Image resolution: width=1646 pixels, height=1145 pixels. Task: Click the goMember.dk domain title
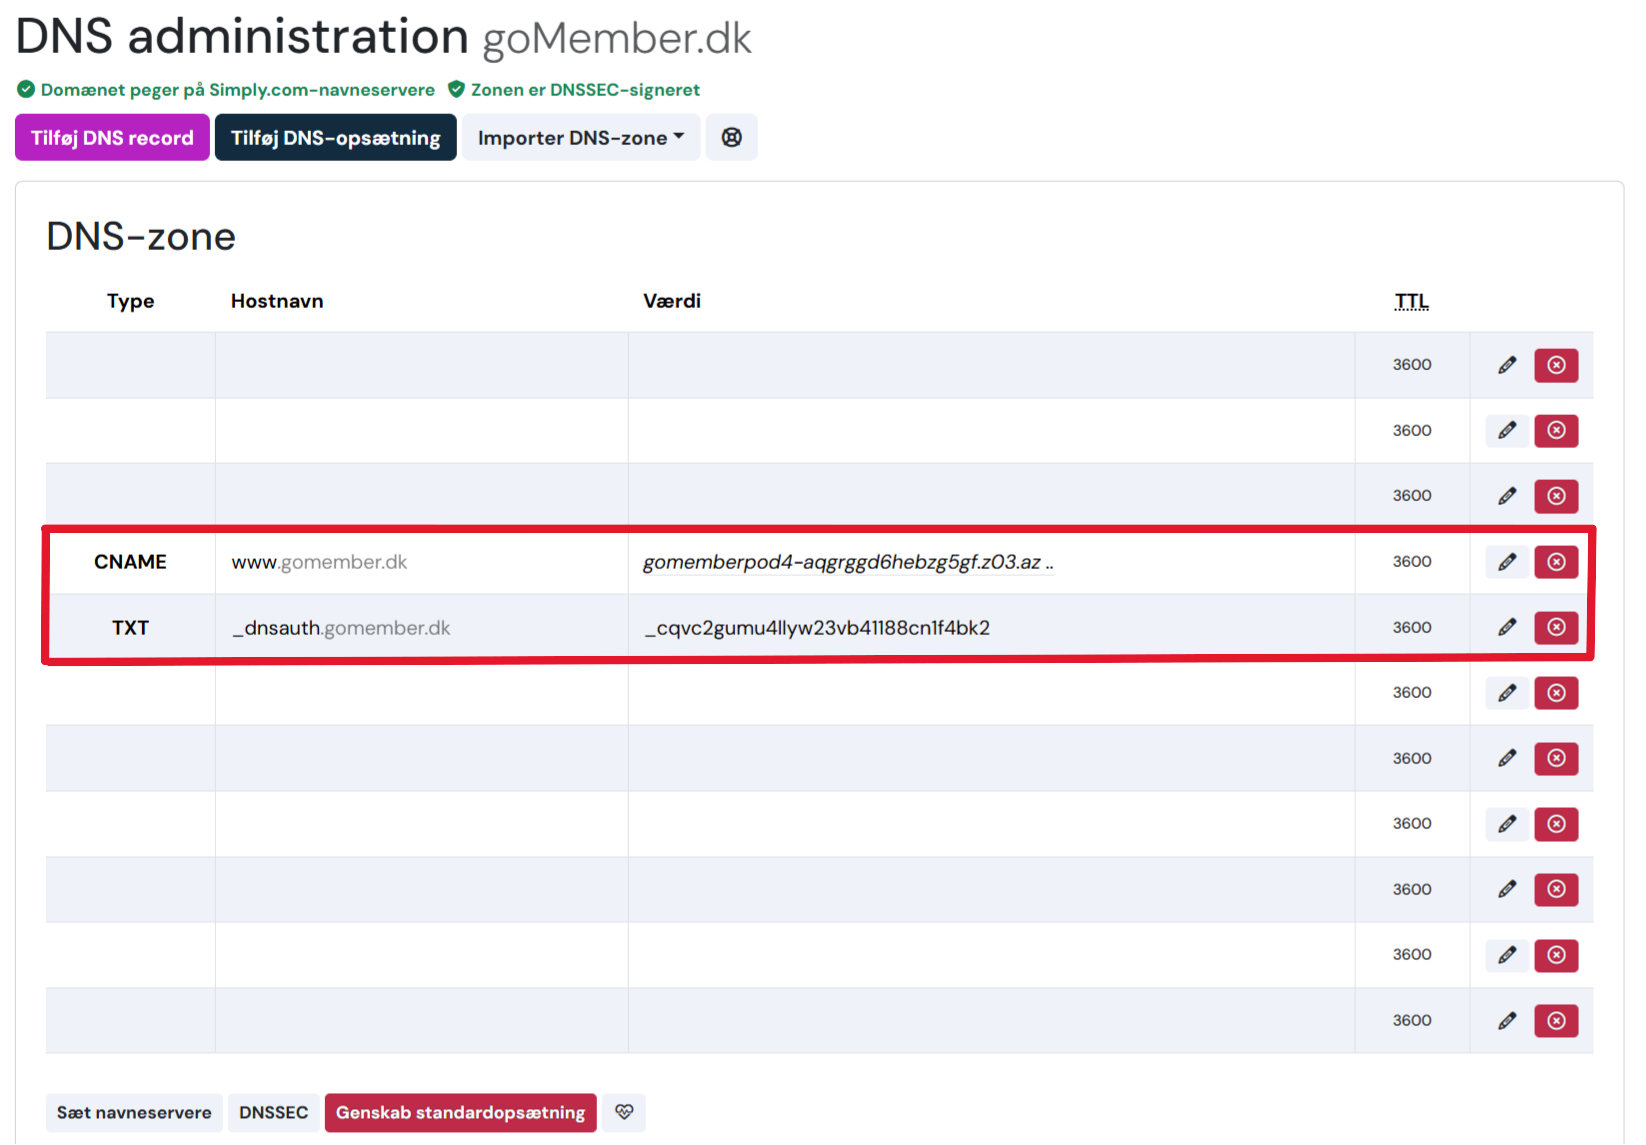[x=617, y=38]
